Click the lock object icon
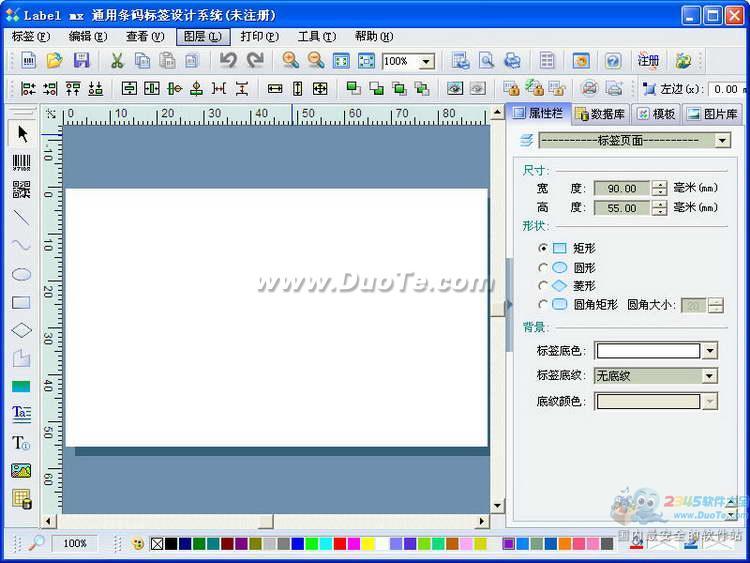The height and width of the screenshot is (563, 750). [511, 88]
